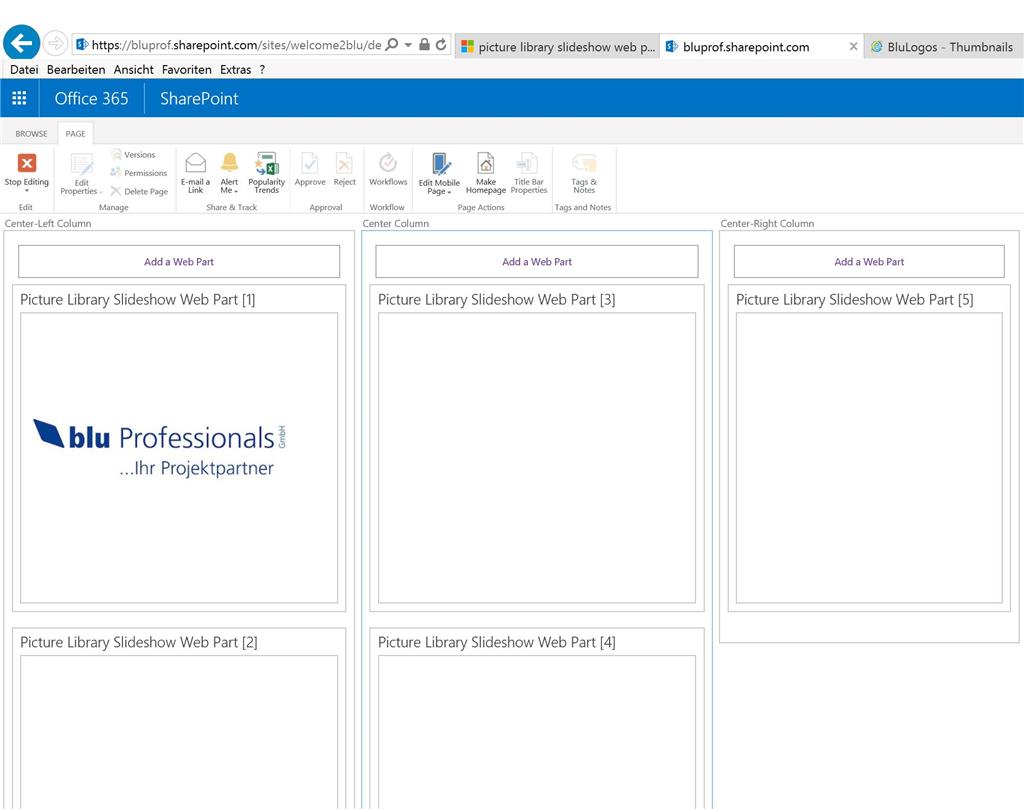This screenshot has width=1024, height=809.
Task: Open the Datei menu
Action: 24,69
